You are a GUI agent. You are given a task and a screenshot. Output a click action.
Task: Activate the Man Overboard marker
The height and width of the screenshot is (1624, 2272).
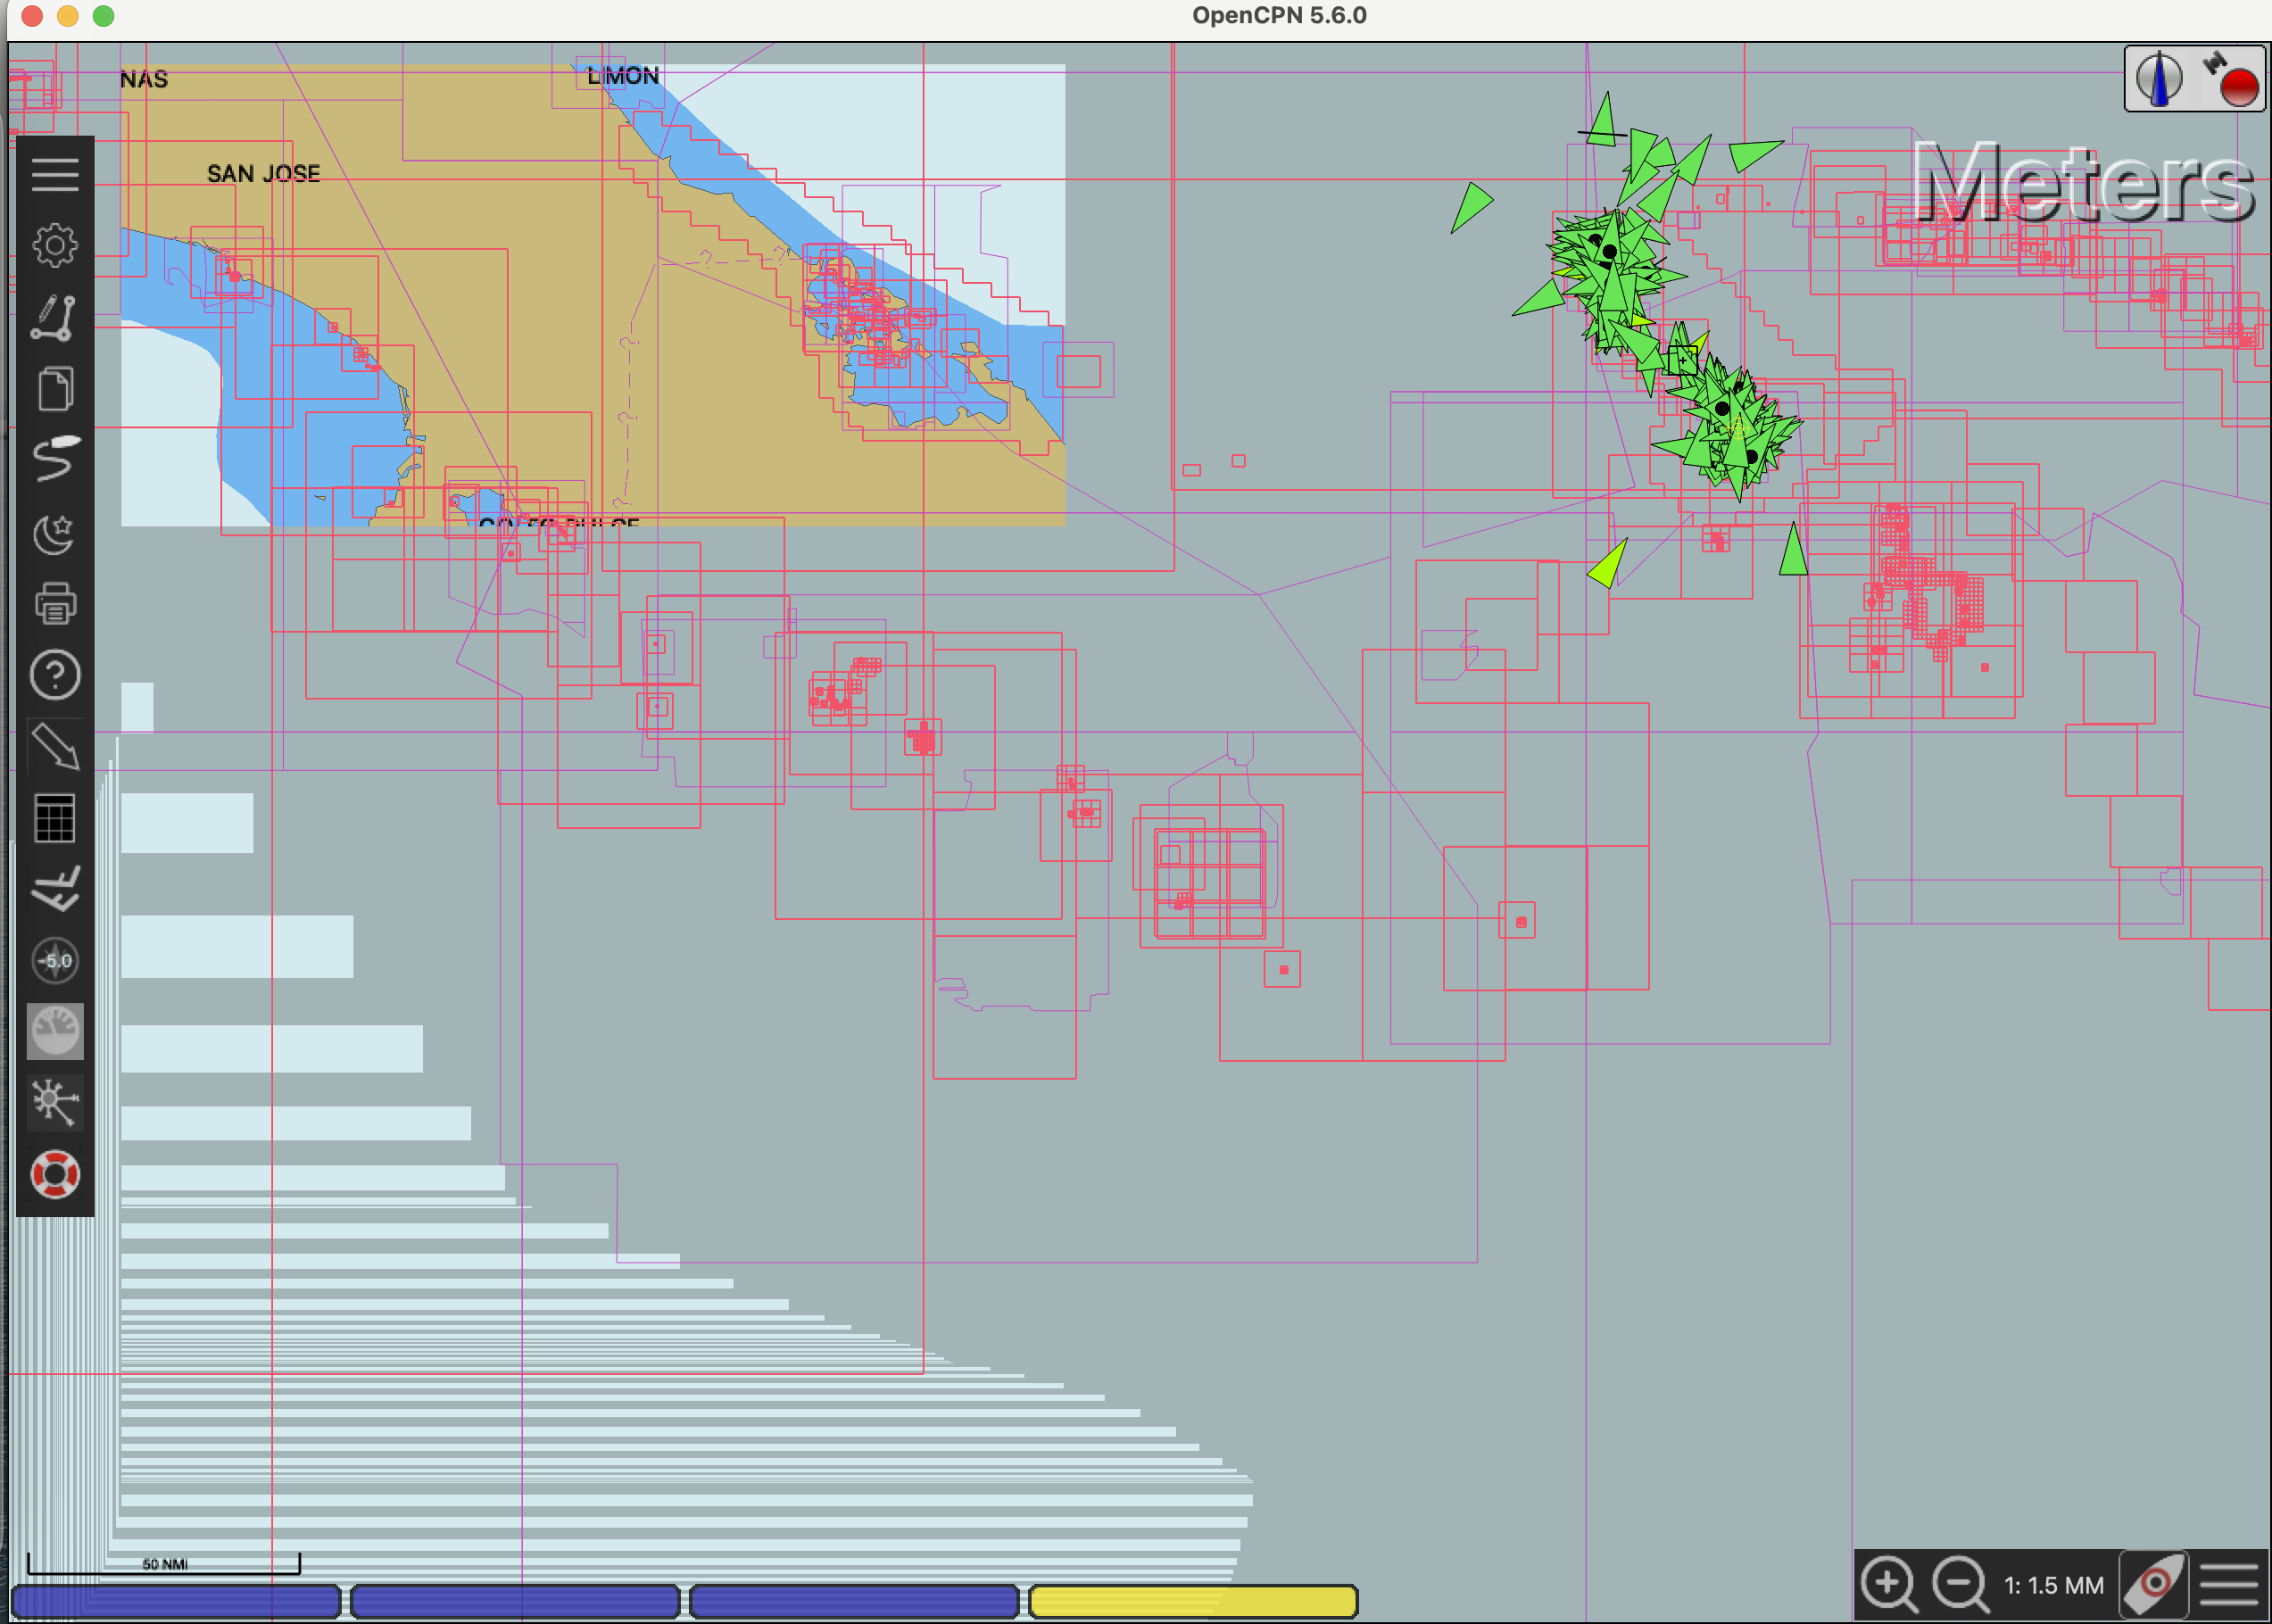tap(55, 1173)
